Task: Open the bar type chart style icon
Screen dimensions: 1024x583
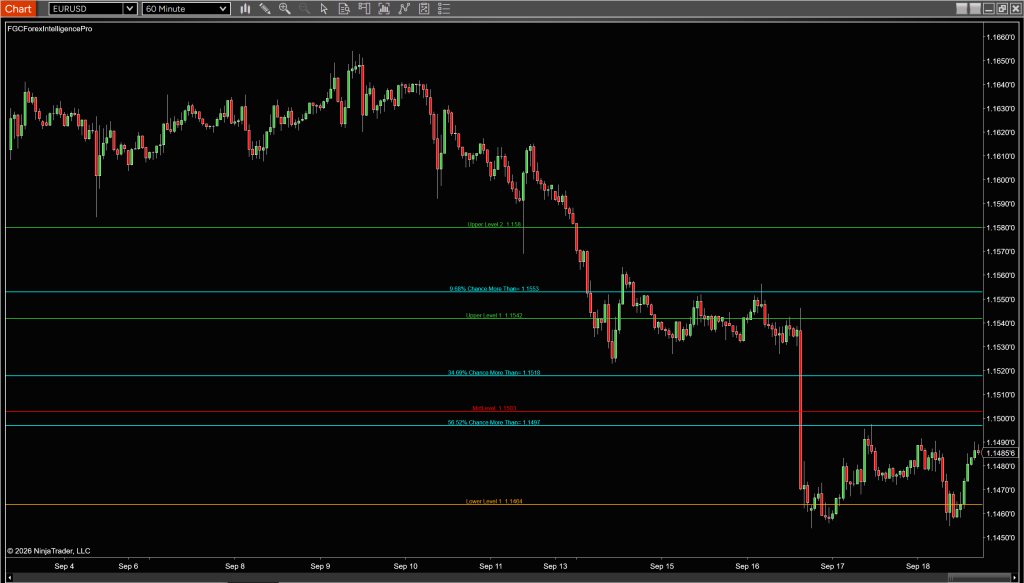Action: [x=246, y=8]
